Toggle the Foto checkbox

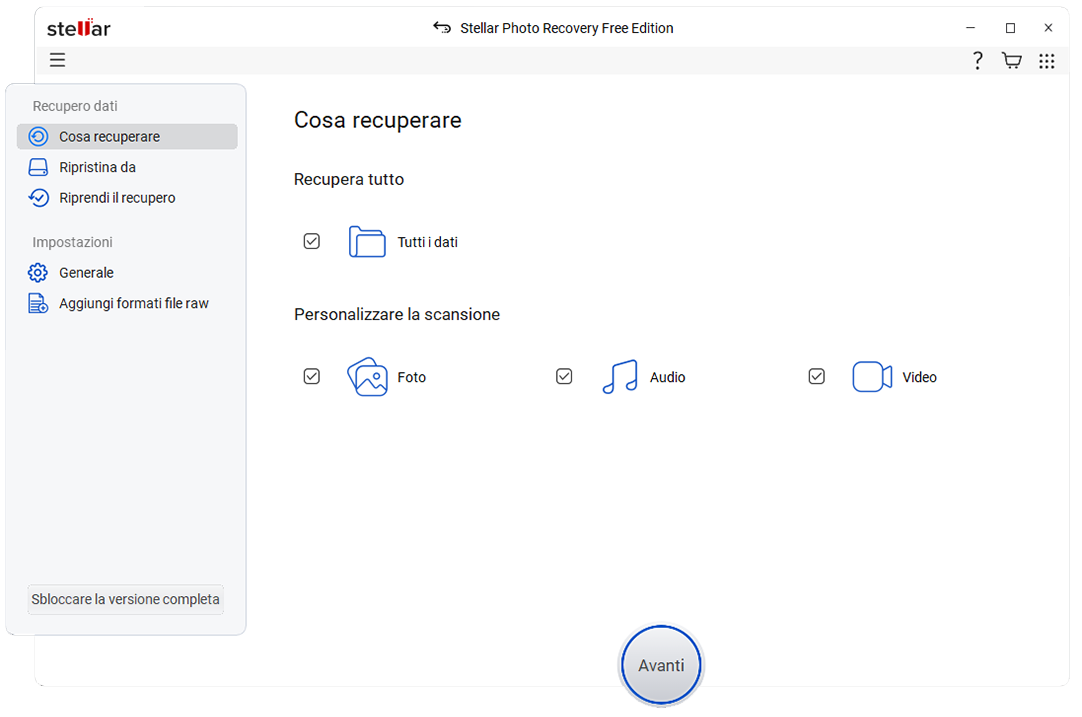(312, 376)
